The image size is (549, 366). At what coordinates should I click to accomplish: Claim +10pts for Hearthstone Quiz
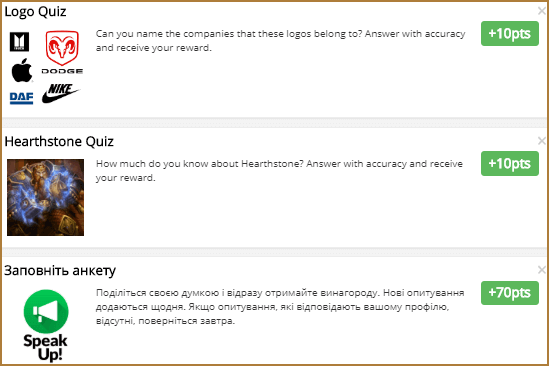pos(509,164)
